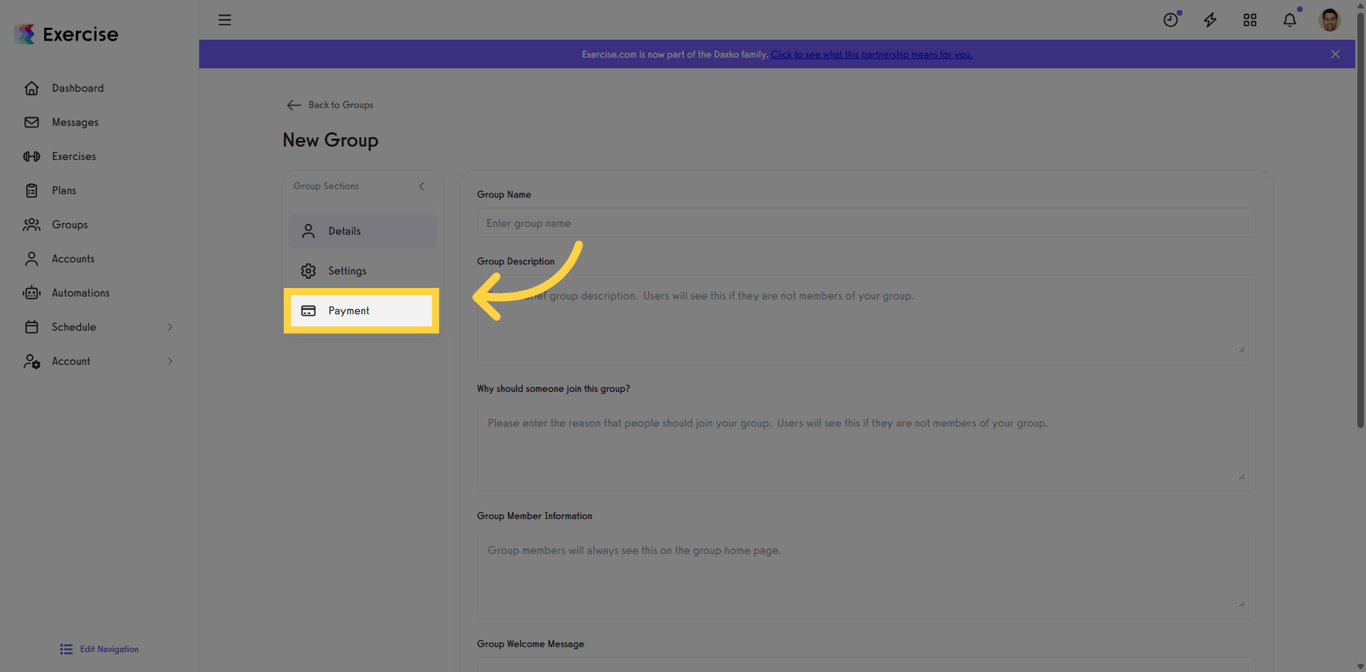Image resolution: width=1366 pixels, height=672 pixels.
Task: Open the clock activity icon in top bar
Action: (x=1169, y=19)
